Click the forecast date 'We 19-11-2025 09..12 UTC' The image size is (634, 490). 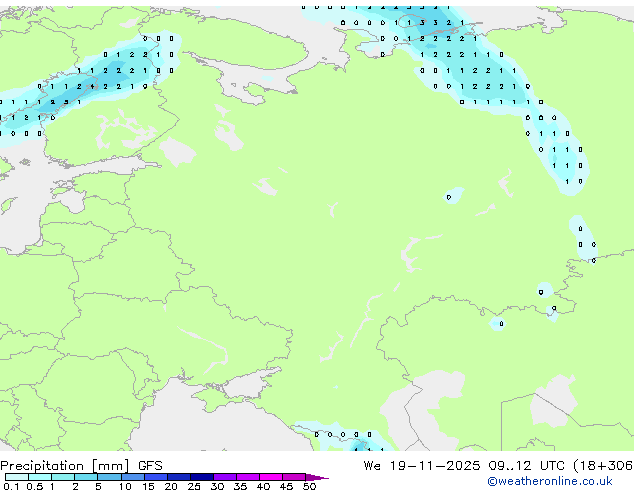(464, 466)
